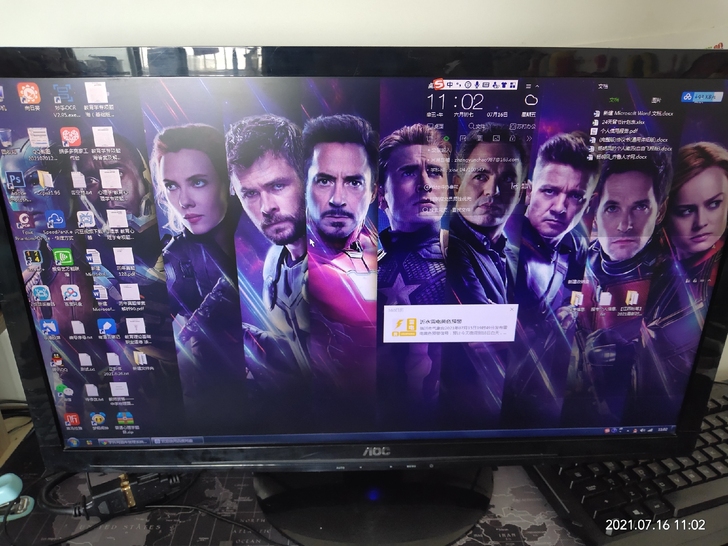This screenshot has width=728, height=546.
Task: Toggle punctuation mode on the Sogou bar
Action: 458,84
